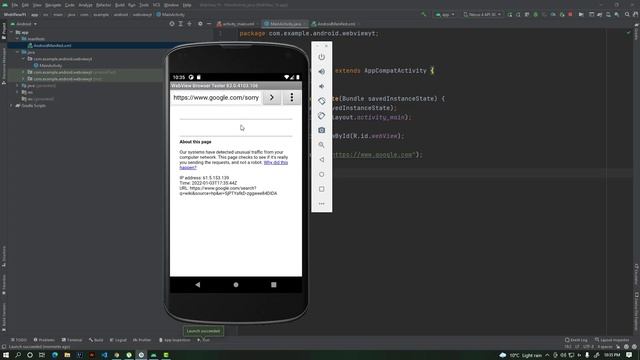Click Expand All icon in Project panel
The height and width of the screenshot is (360, 640).
181,24
